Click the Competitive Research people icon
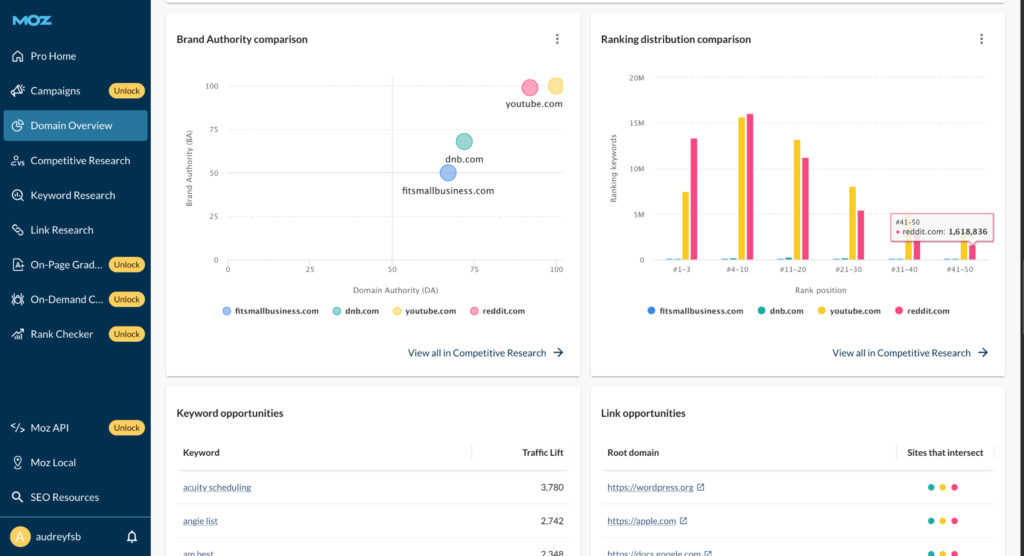The width and height of the screenshot is (1024, 556). tap(18, 161)
